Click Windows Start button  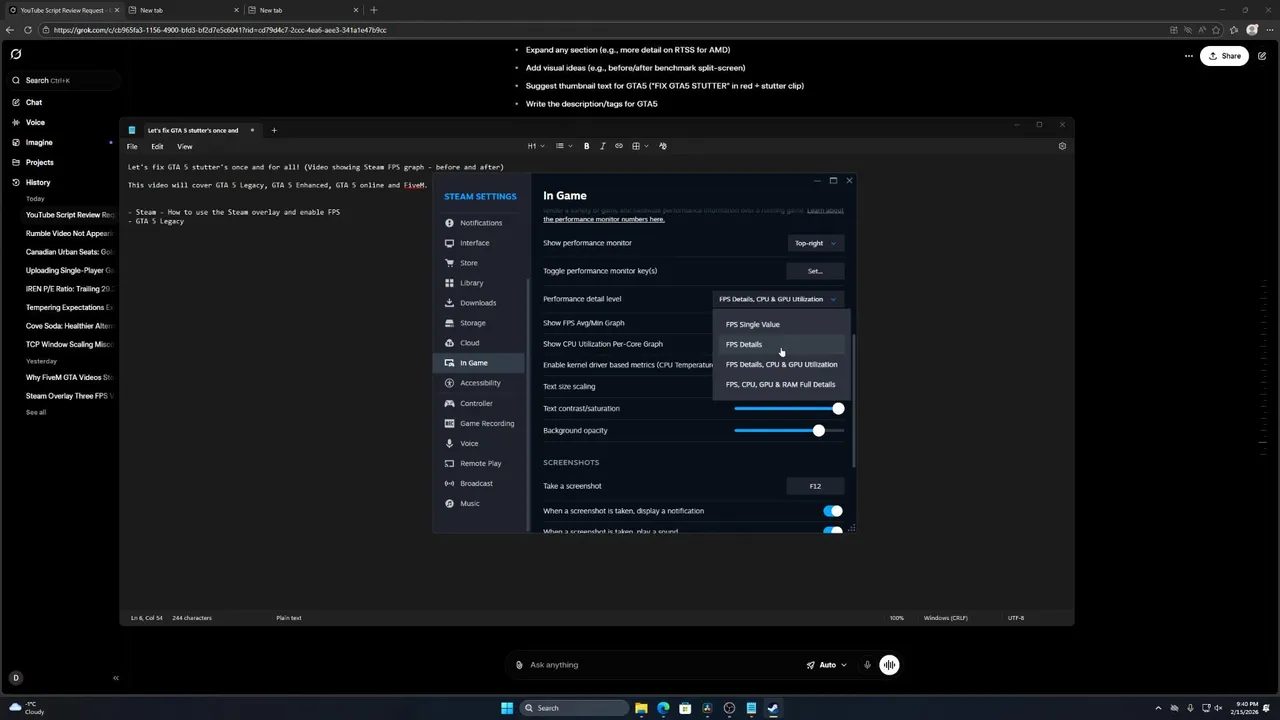[x=507, y=708]
